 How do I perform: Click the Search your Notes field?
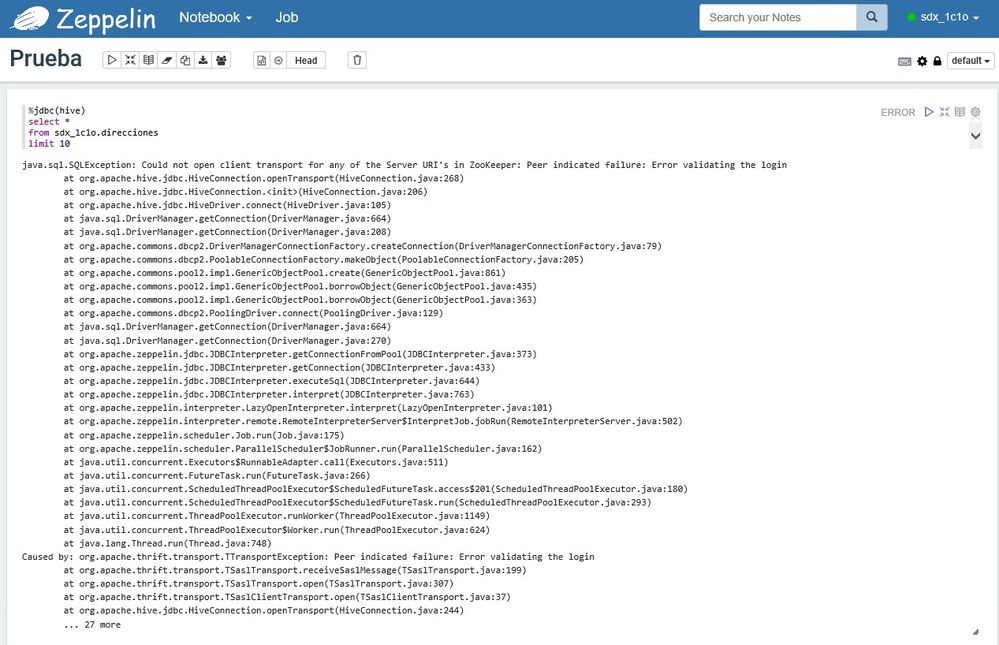pyautogui.click(x=777, y=17)
